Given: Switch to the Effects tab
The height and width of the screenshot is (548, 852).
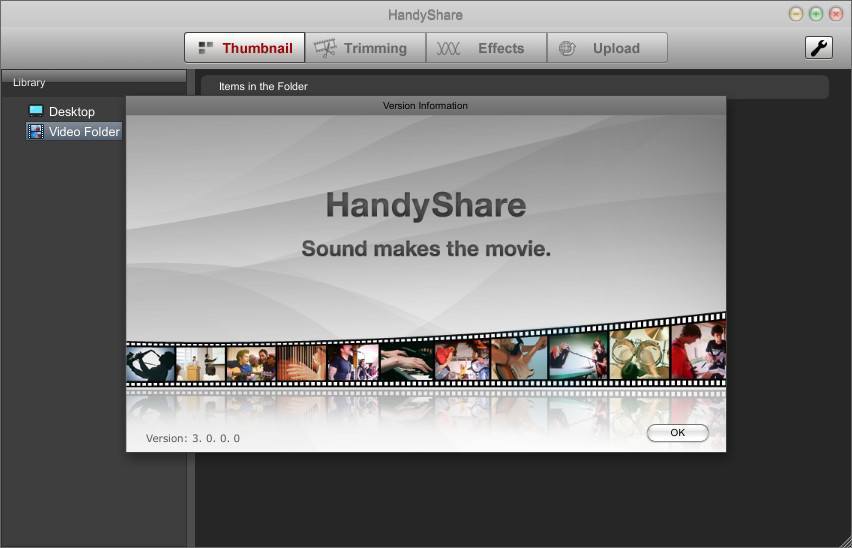Looking at the screenshot, I should click(x=486, y=48).
